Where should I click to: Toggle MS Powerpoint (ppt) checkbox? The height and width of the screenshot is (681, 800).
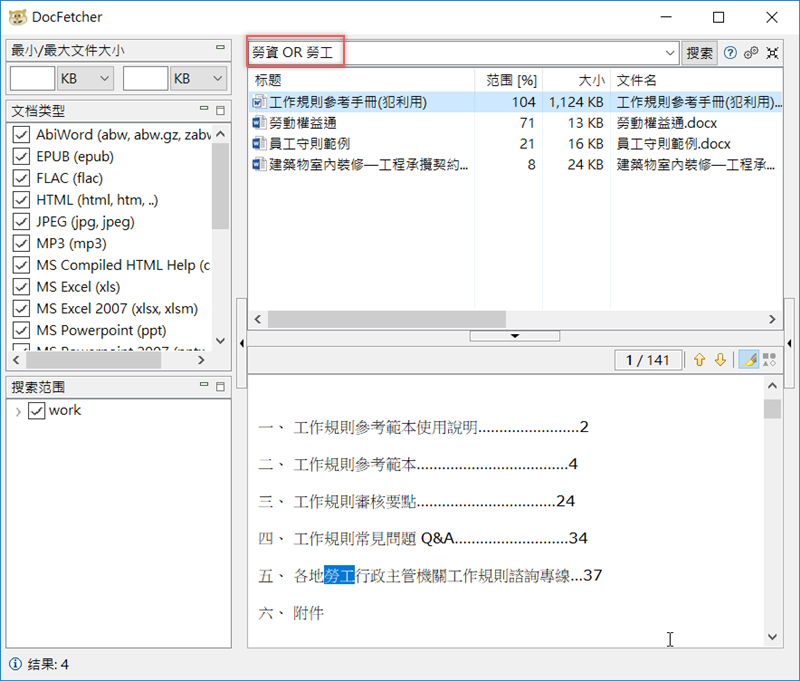pyautogui.click(x=21, y=331)
